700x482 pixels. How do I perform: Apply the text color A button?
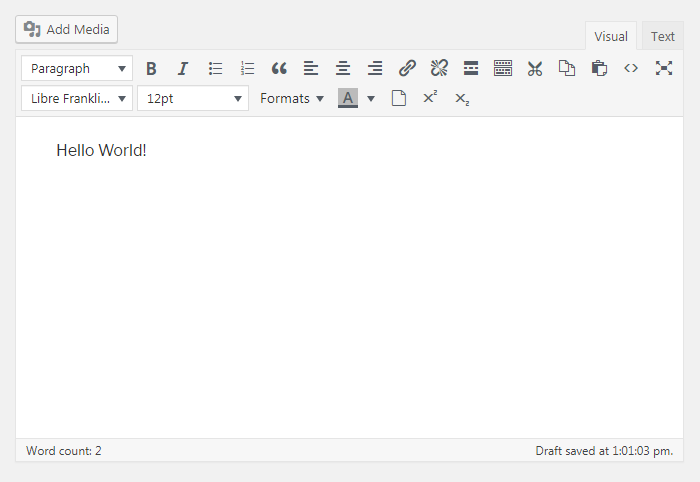[x=348, y=98]
